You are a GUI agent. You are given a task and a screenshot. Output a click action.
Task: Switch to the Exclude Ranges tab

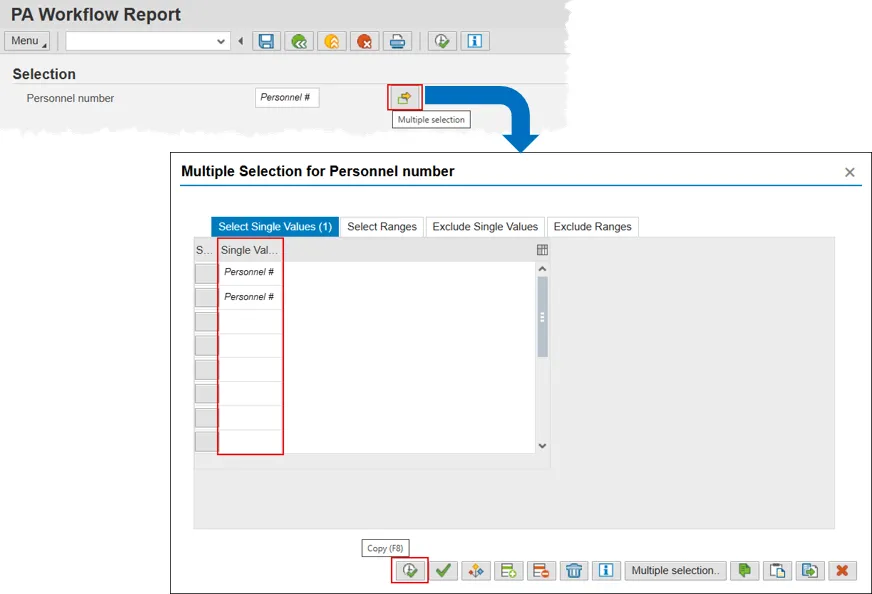click(593, 226)
